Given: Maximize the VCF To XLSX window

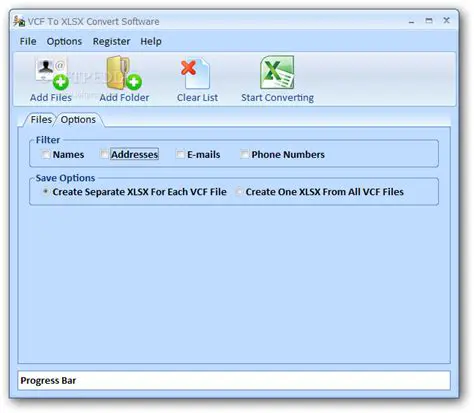Looking at the screenshot, I should point(429,21).
